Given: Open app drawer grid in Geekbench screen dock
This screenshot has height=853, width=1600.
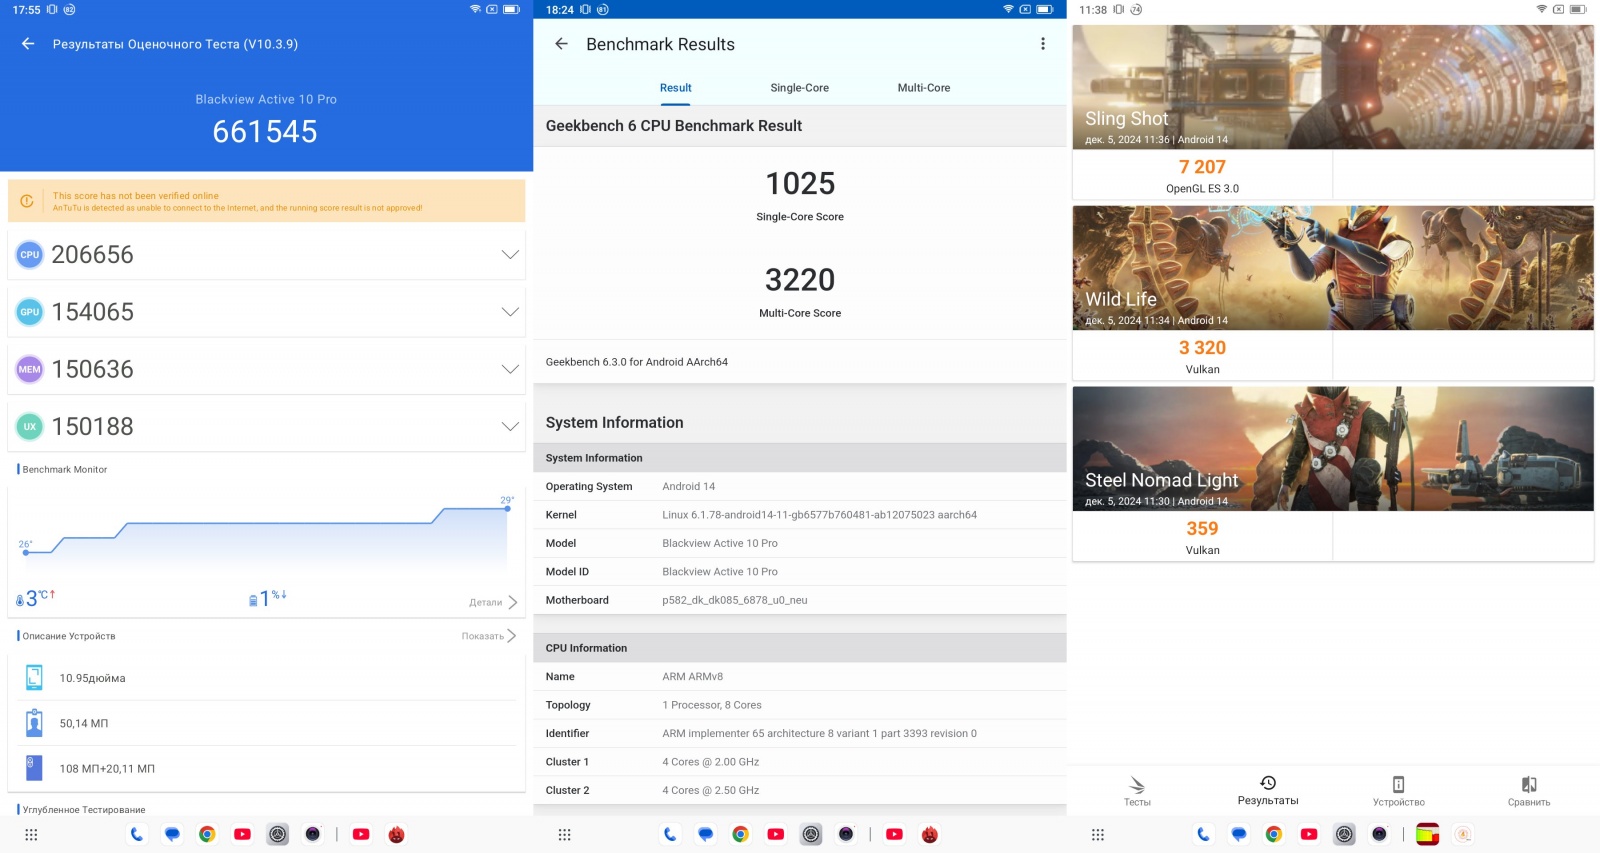Looking at the screenshot, I should point(564,834).
